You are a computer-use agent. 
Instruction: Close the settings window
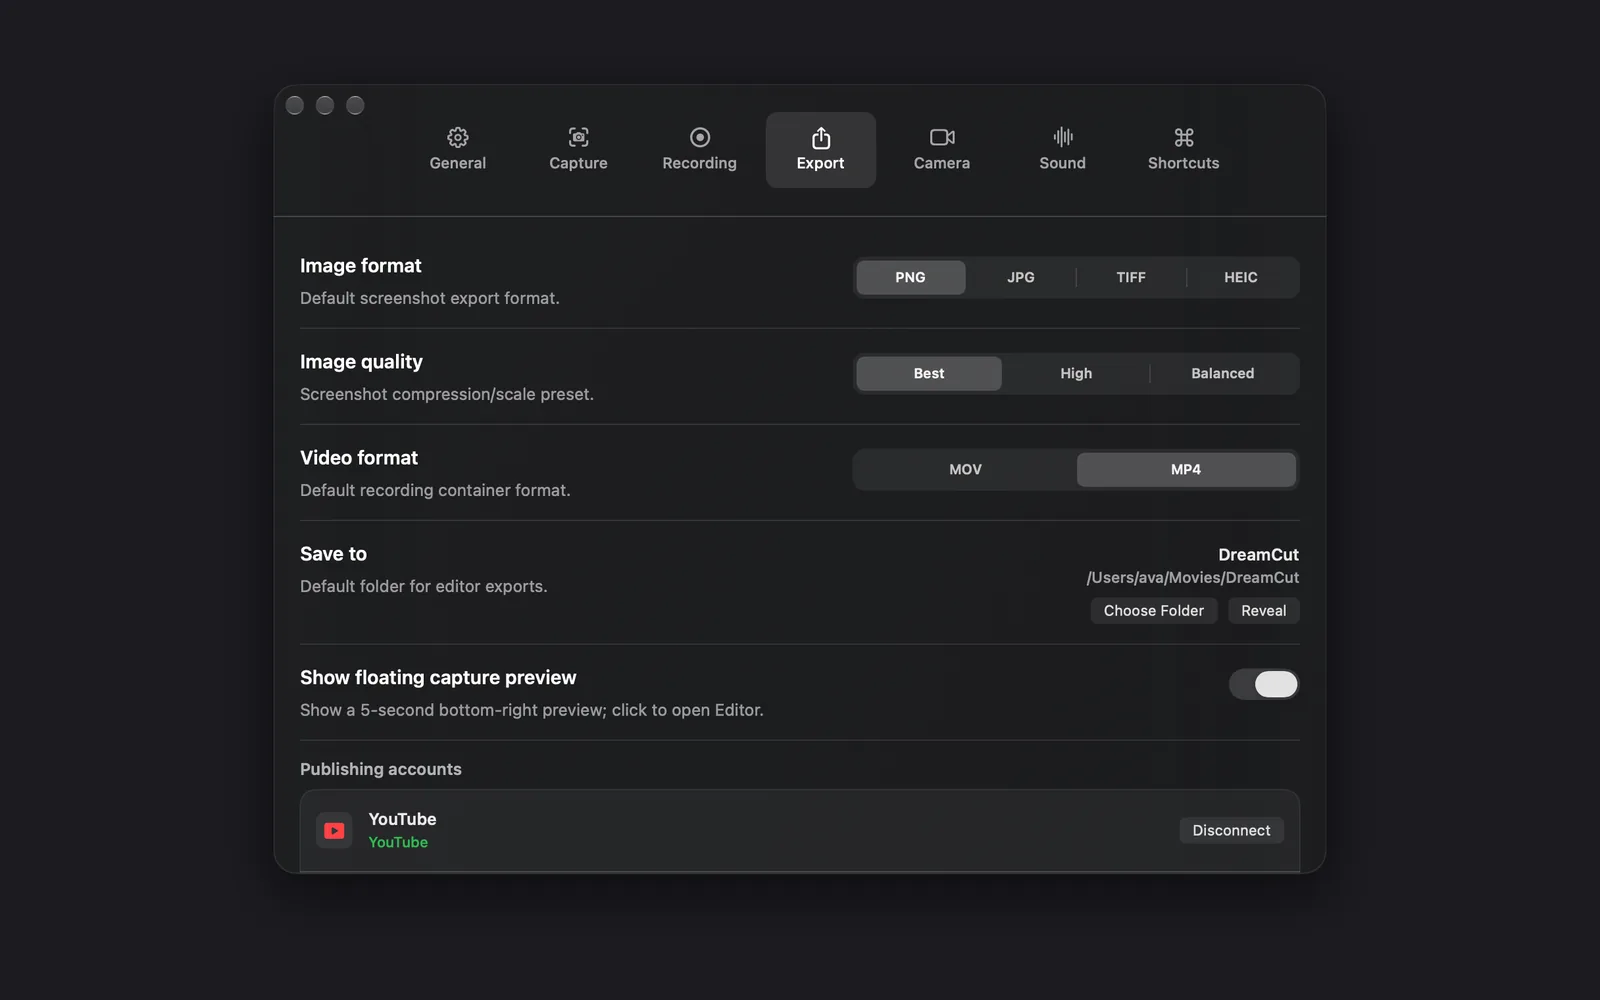(x=295, y=105)
